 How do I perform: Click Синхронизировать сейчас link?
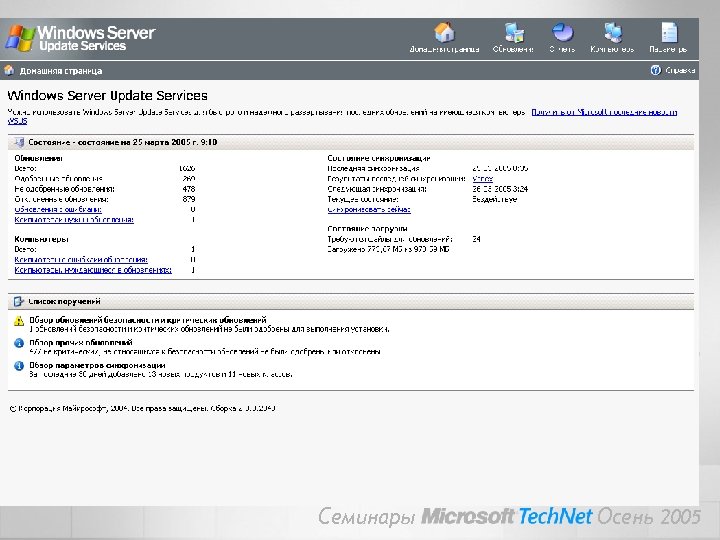(369, 210)
